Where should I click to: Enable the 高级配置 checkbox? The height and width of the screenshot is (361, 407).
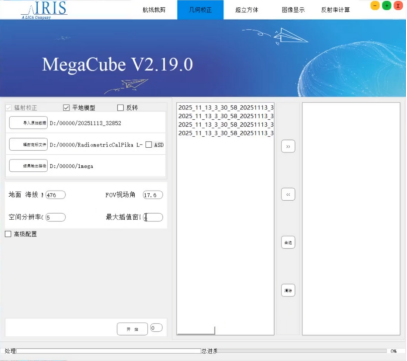point(8,234)
